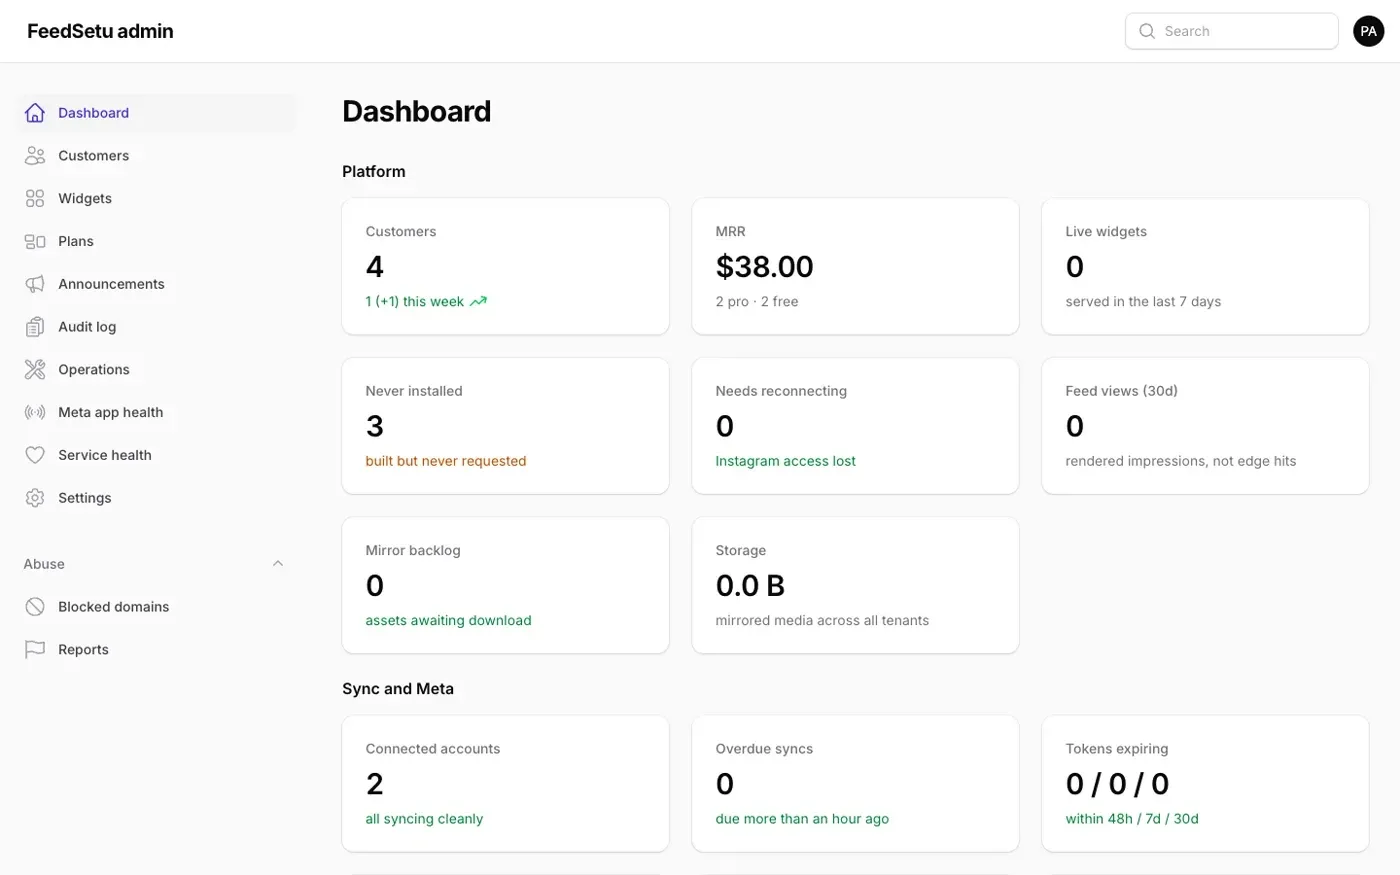Viewport: 1400px width, 875px height.
Task: Click the Connected accounts card title
Action: 433,749
